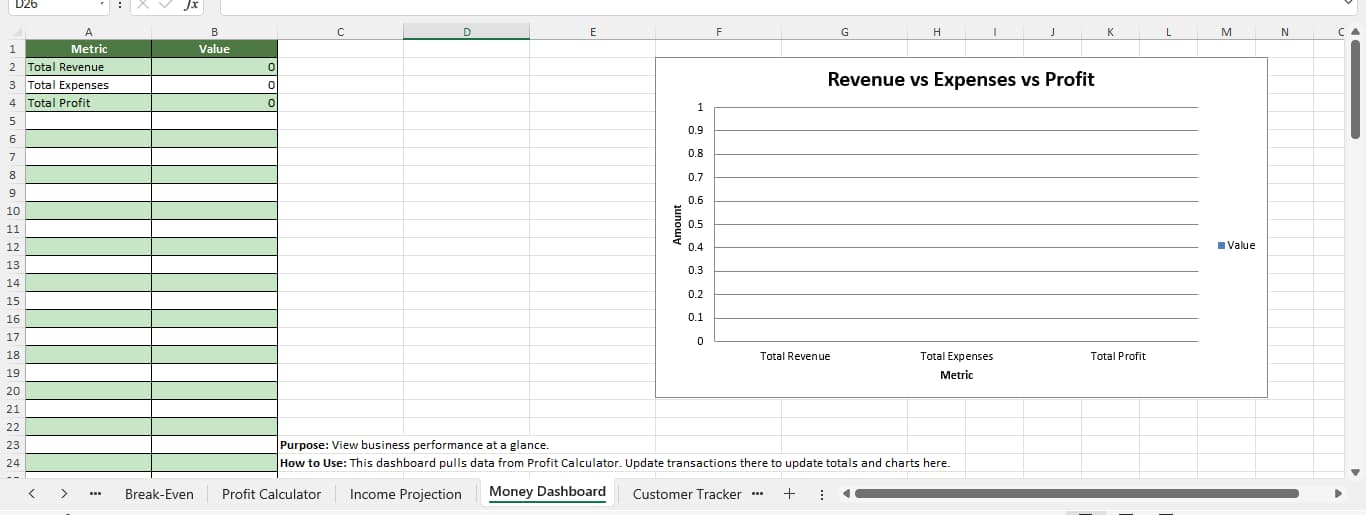Switch to the Break-Even sheet tab
The width and height of the screenshot is (1366, 515).
pyautogui.click(x=159, y=494)
